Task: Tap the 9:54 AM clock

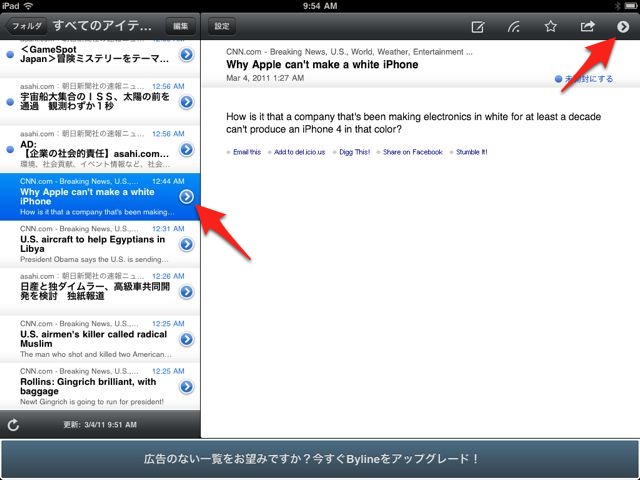Action: click(x=320, y=6)
